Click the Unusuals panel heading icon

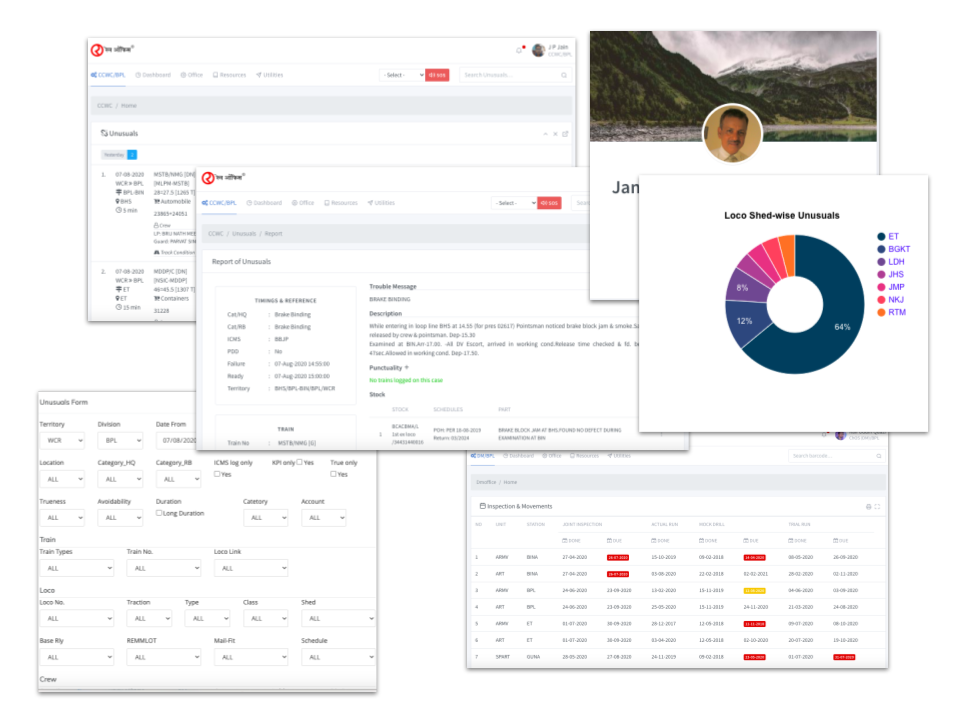coord(104,133)
